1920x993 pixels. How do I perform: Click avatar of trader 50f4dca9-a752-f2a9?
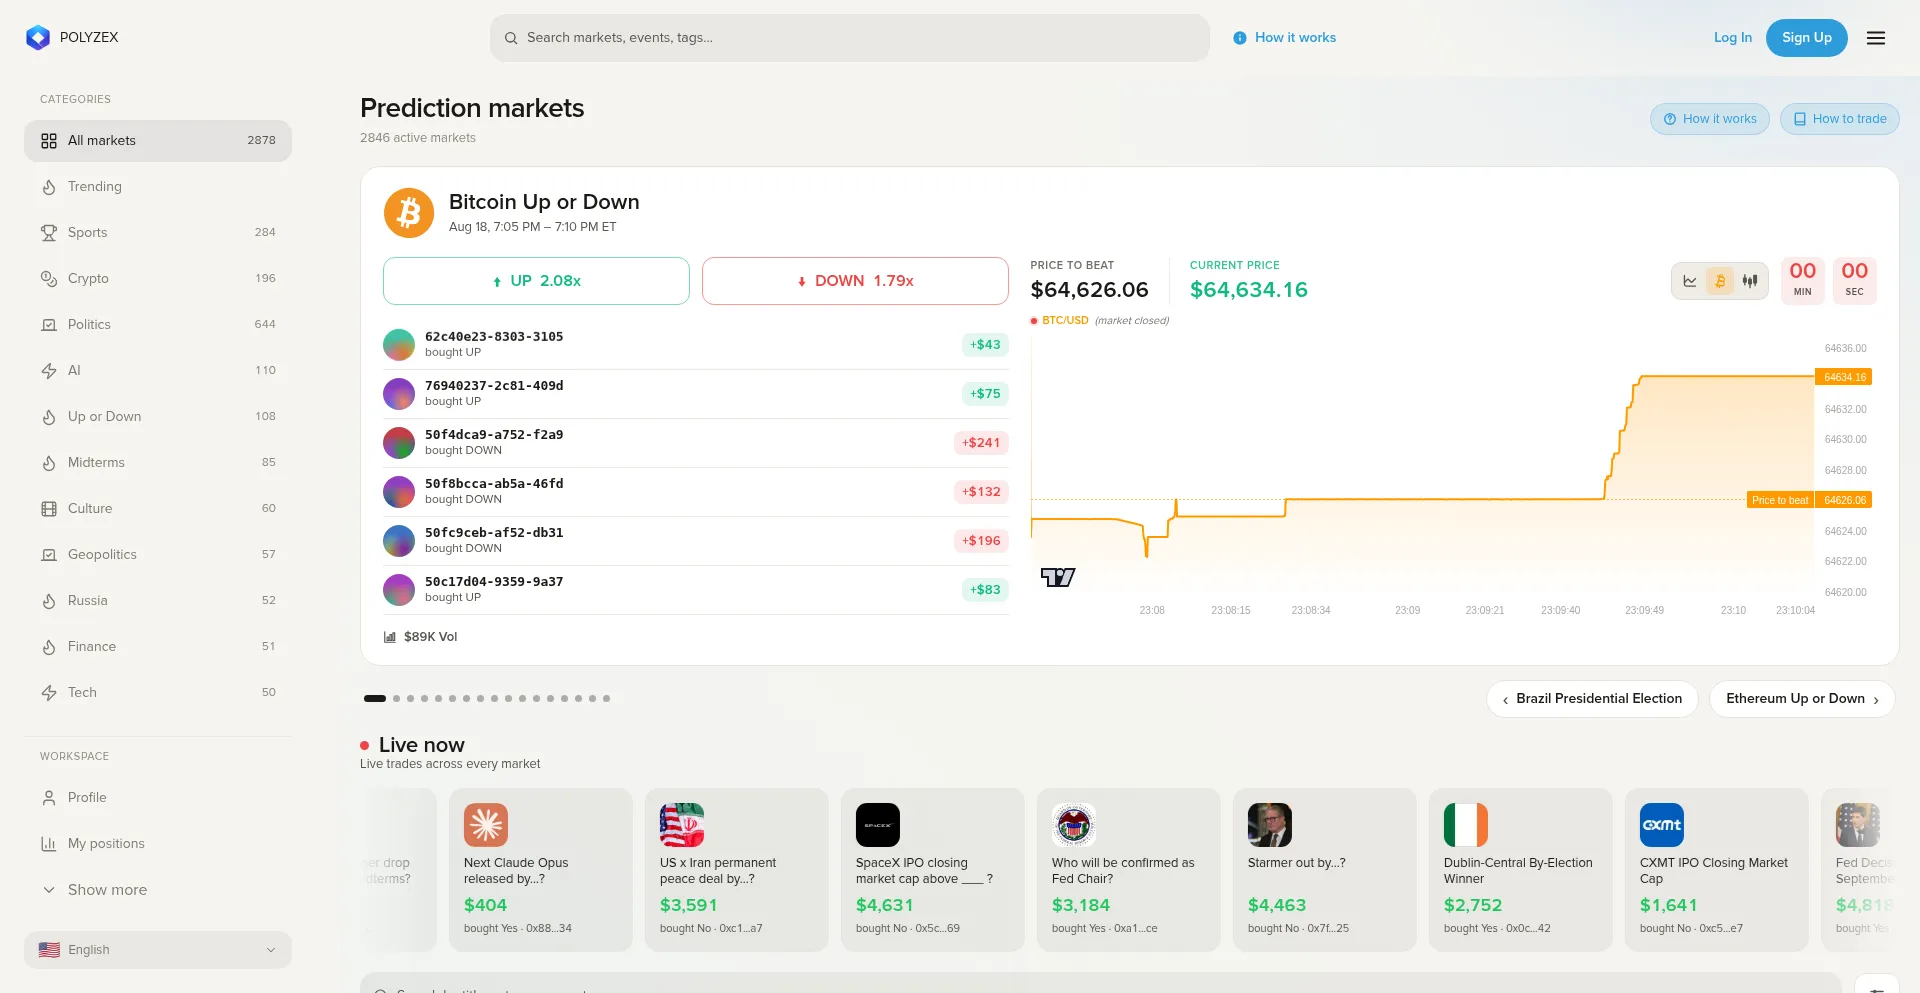pyautogui.click(x=399, y=443)
